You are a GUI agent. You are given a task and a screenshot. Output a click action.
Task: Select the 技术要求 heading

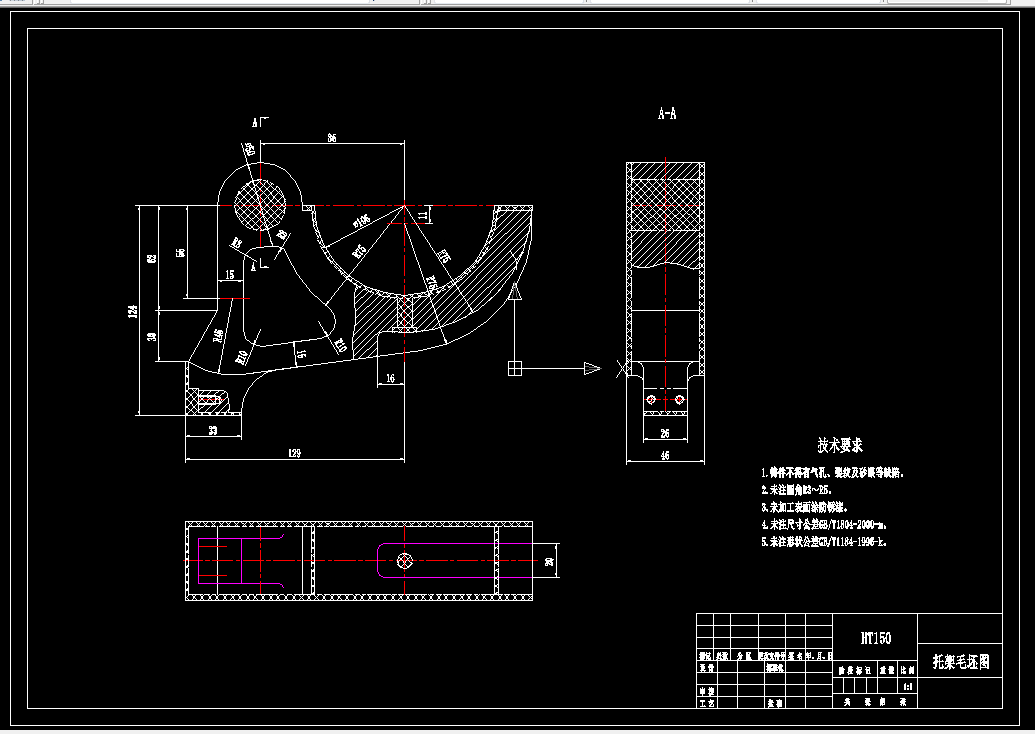coord(840,445)
